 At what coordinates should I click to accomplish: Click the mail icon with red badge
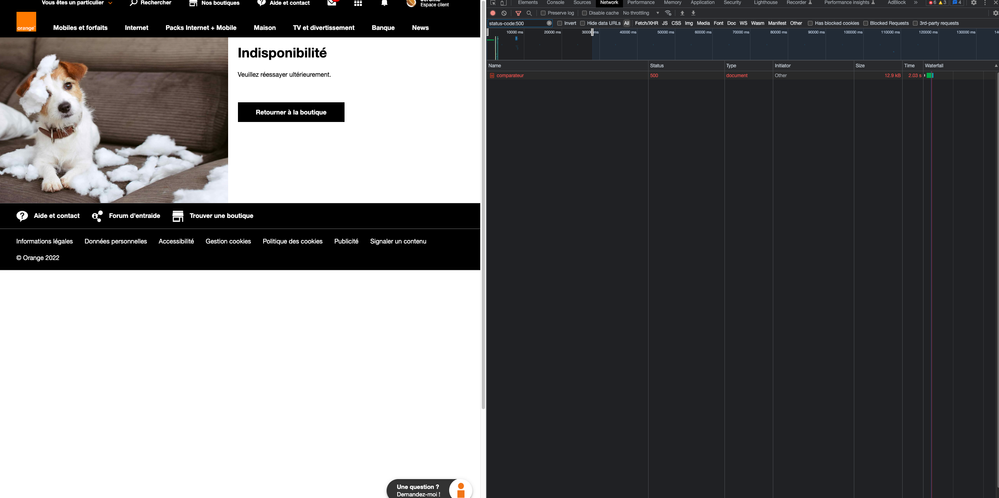pyautogui.click(x=332, y=3)
